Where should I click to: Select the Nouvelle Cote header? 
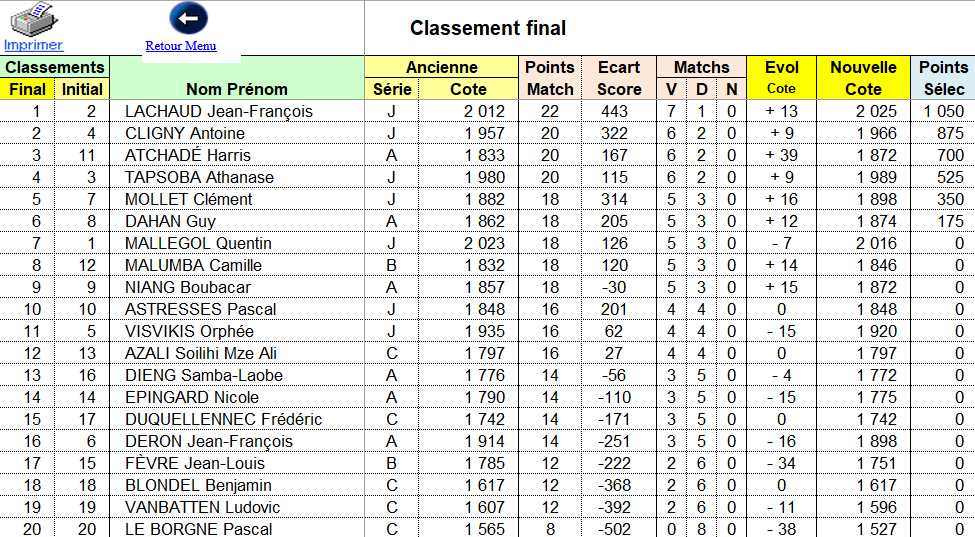(863, 78)
